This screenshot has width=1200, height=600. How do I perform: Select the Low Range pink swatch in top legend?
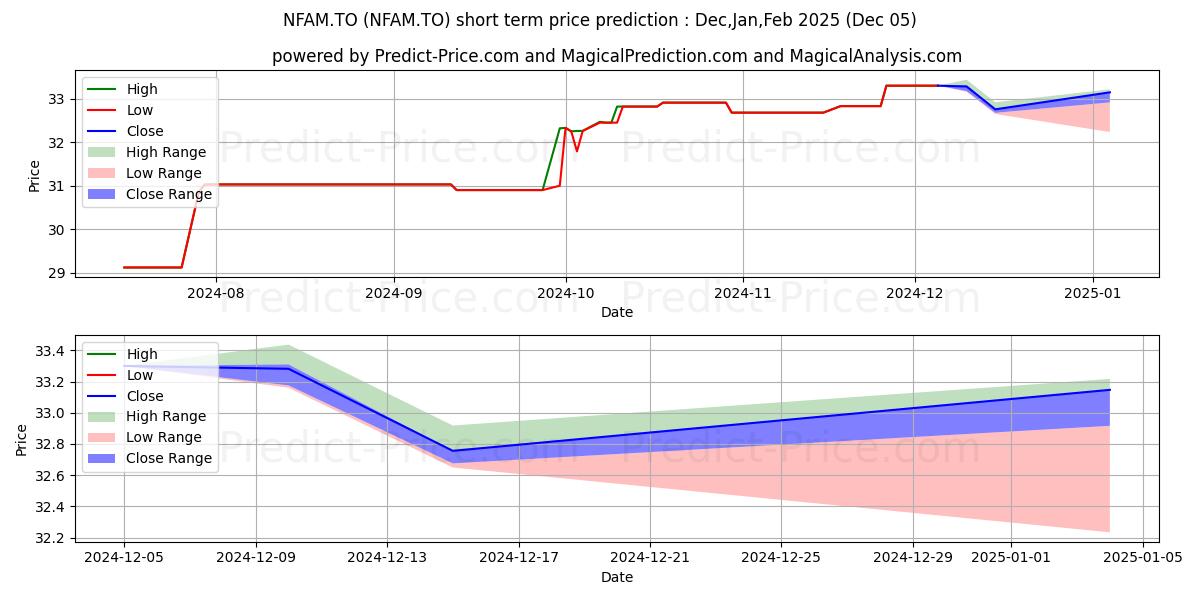104,174
